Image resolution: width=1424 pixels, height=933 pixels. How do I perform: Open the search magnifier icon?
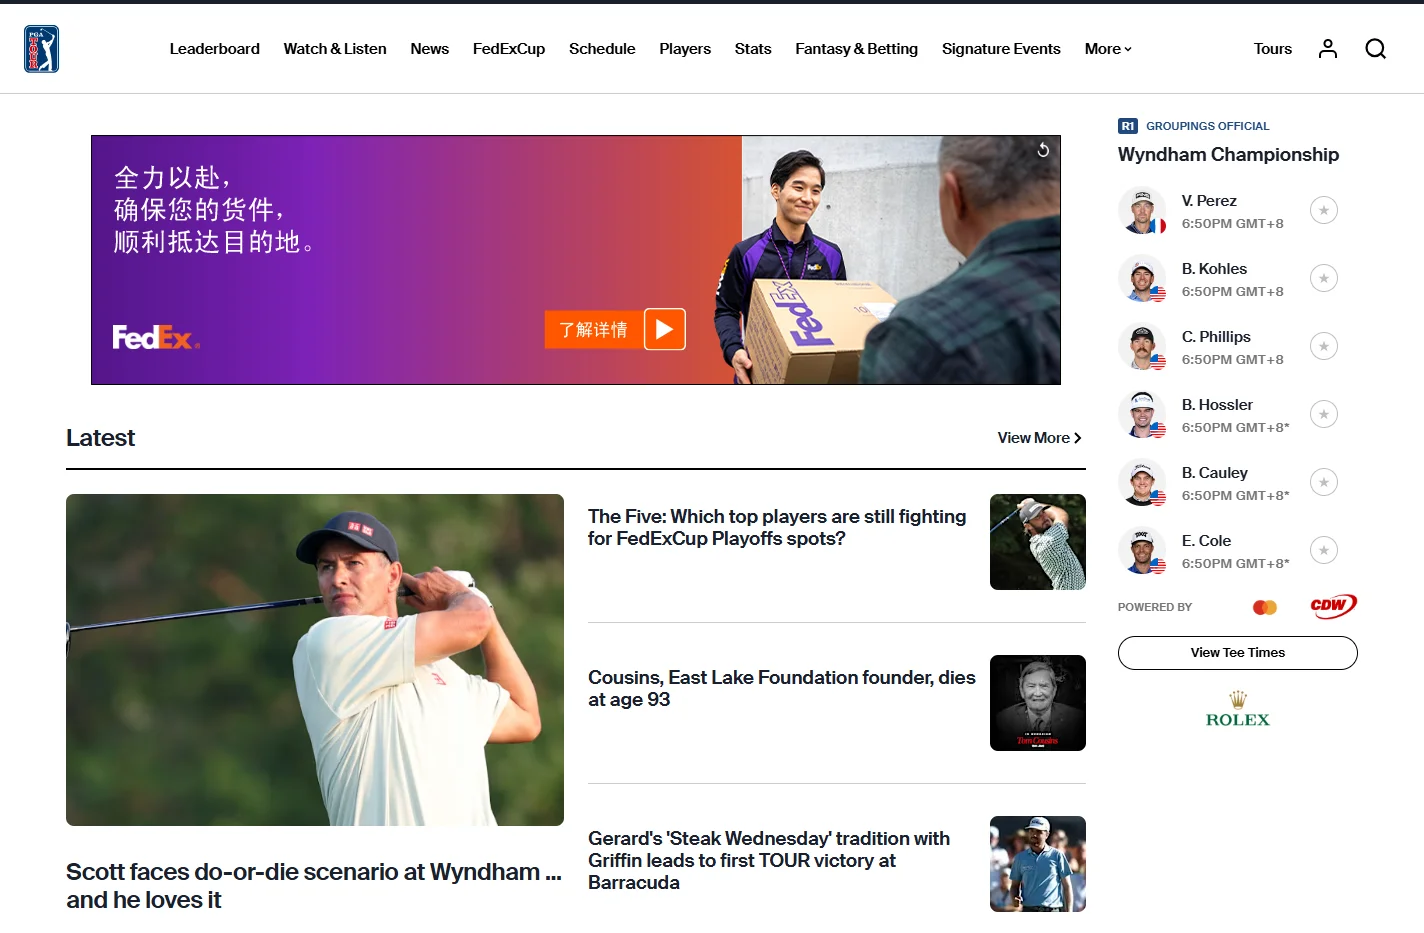coord(1375,48)
